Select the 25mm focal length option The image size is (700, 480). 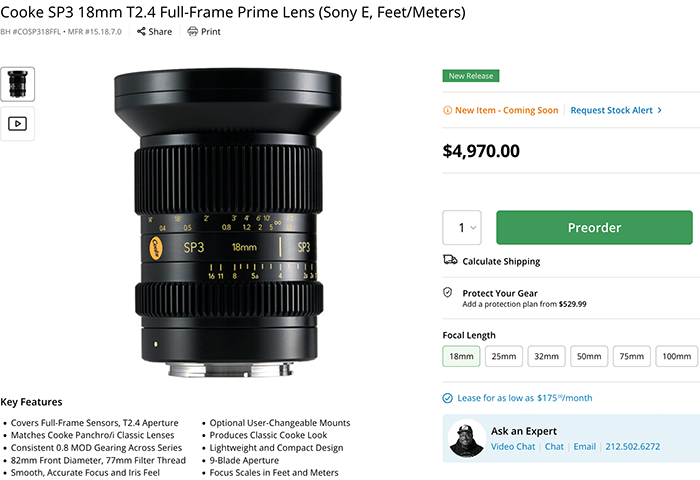(504, 356)
